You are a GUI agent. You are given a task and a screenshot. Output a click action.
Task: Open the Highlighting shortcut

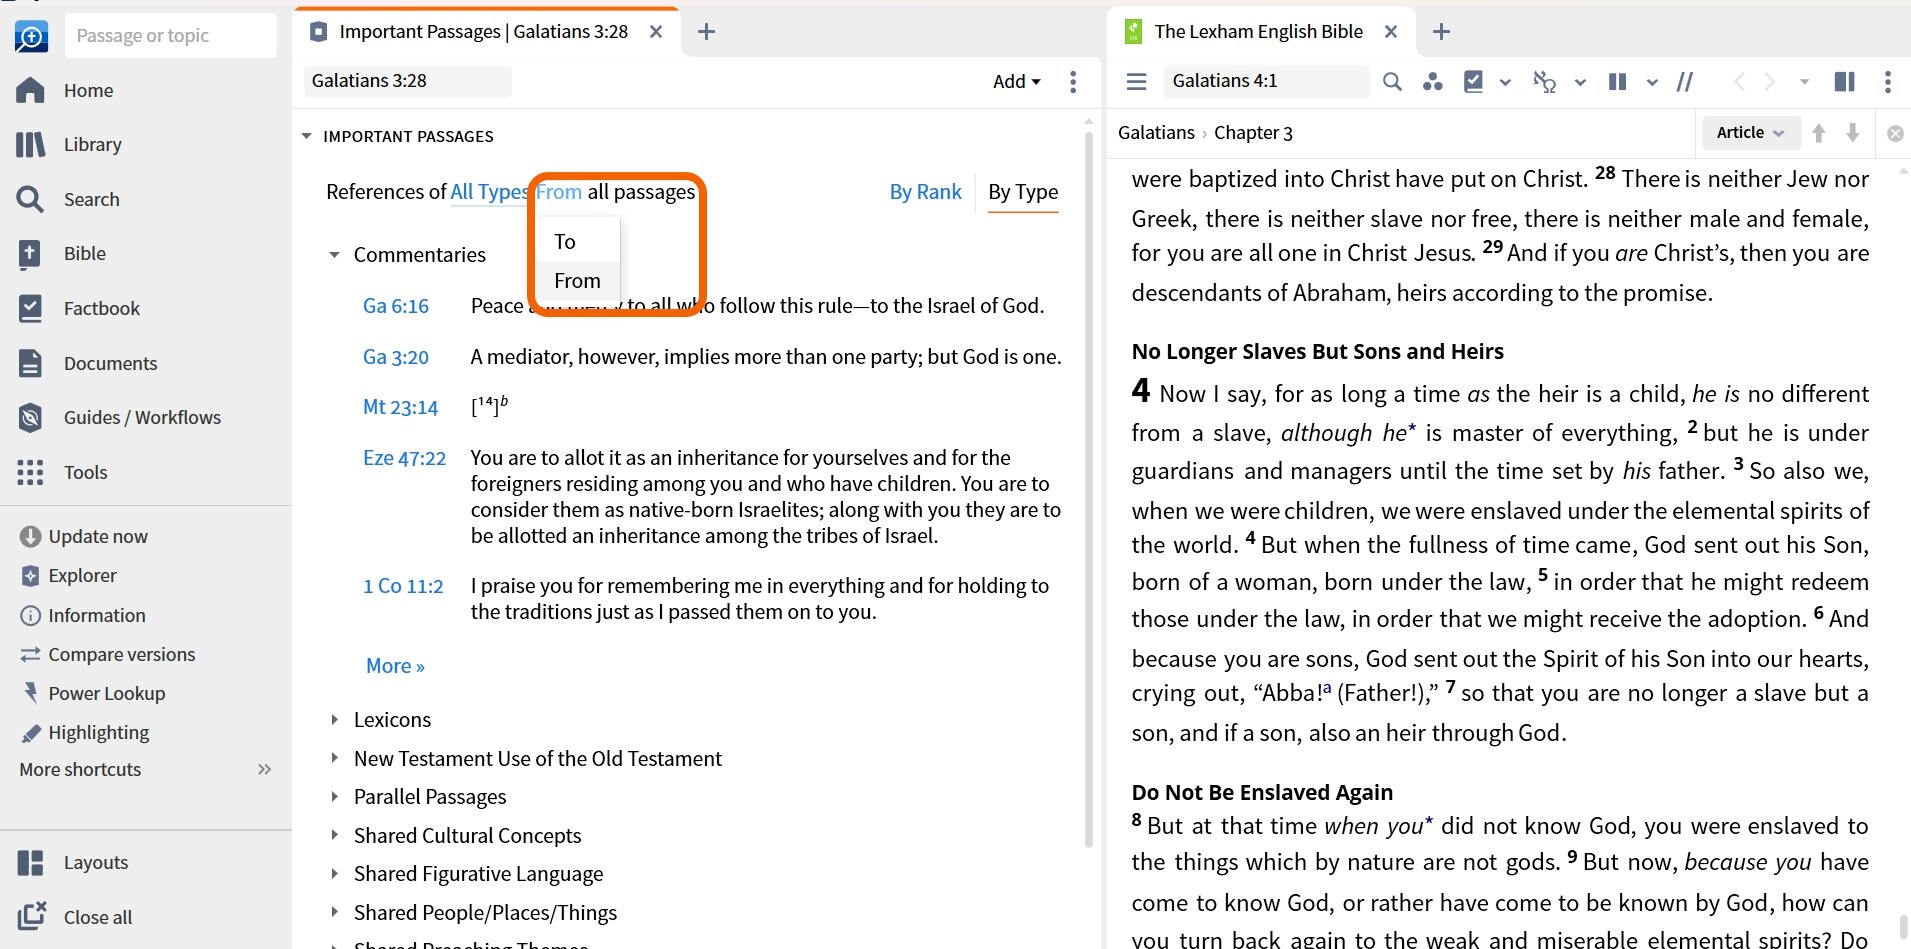pos(84,732)
